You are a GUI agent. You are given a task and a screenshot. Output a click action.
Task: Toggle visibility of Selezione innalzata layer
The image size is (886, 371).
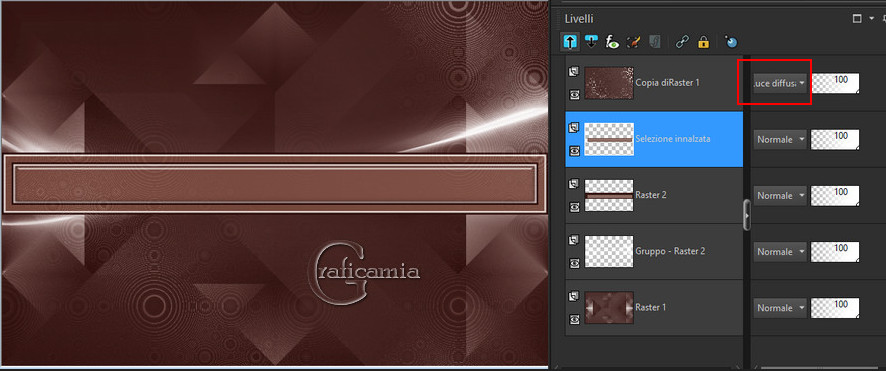575,151
